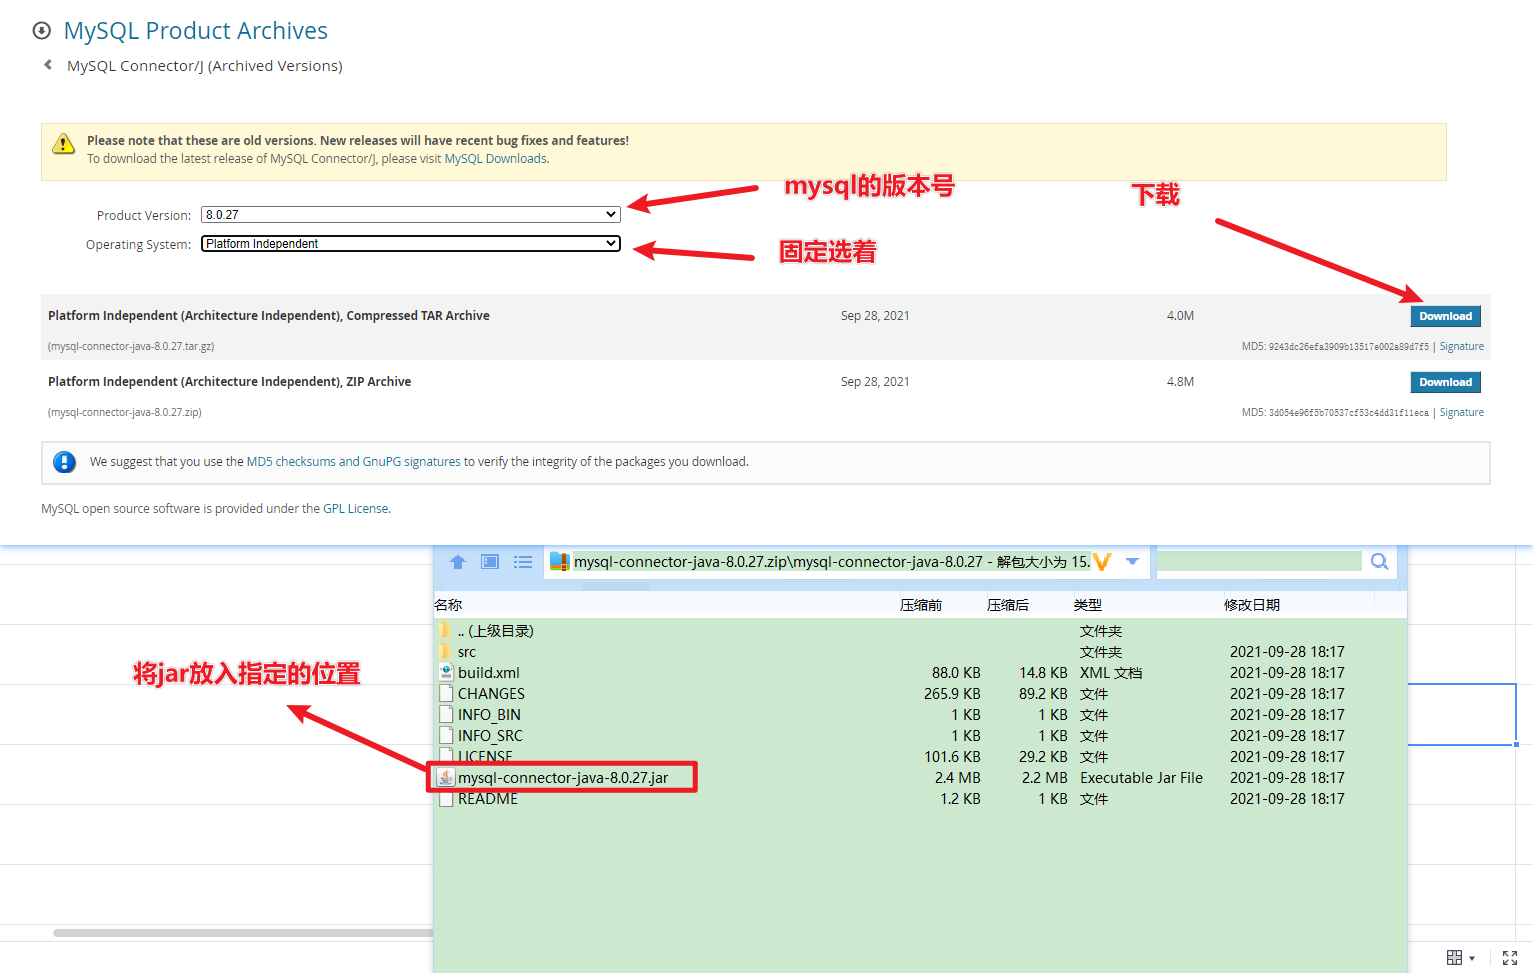Select the mysql-connector-java-8.0.27.jar row
The height and width of the screenshot is (973, 1533).
(x=920, y=777)
